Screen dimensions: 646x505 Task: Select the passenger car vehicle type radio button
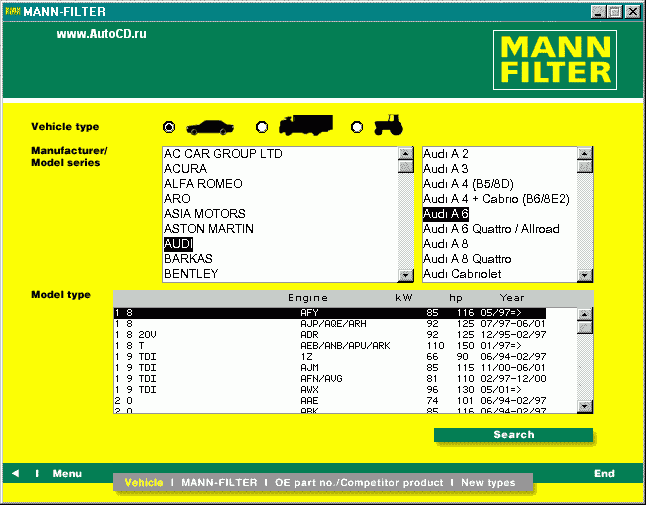(169, 127)
